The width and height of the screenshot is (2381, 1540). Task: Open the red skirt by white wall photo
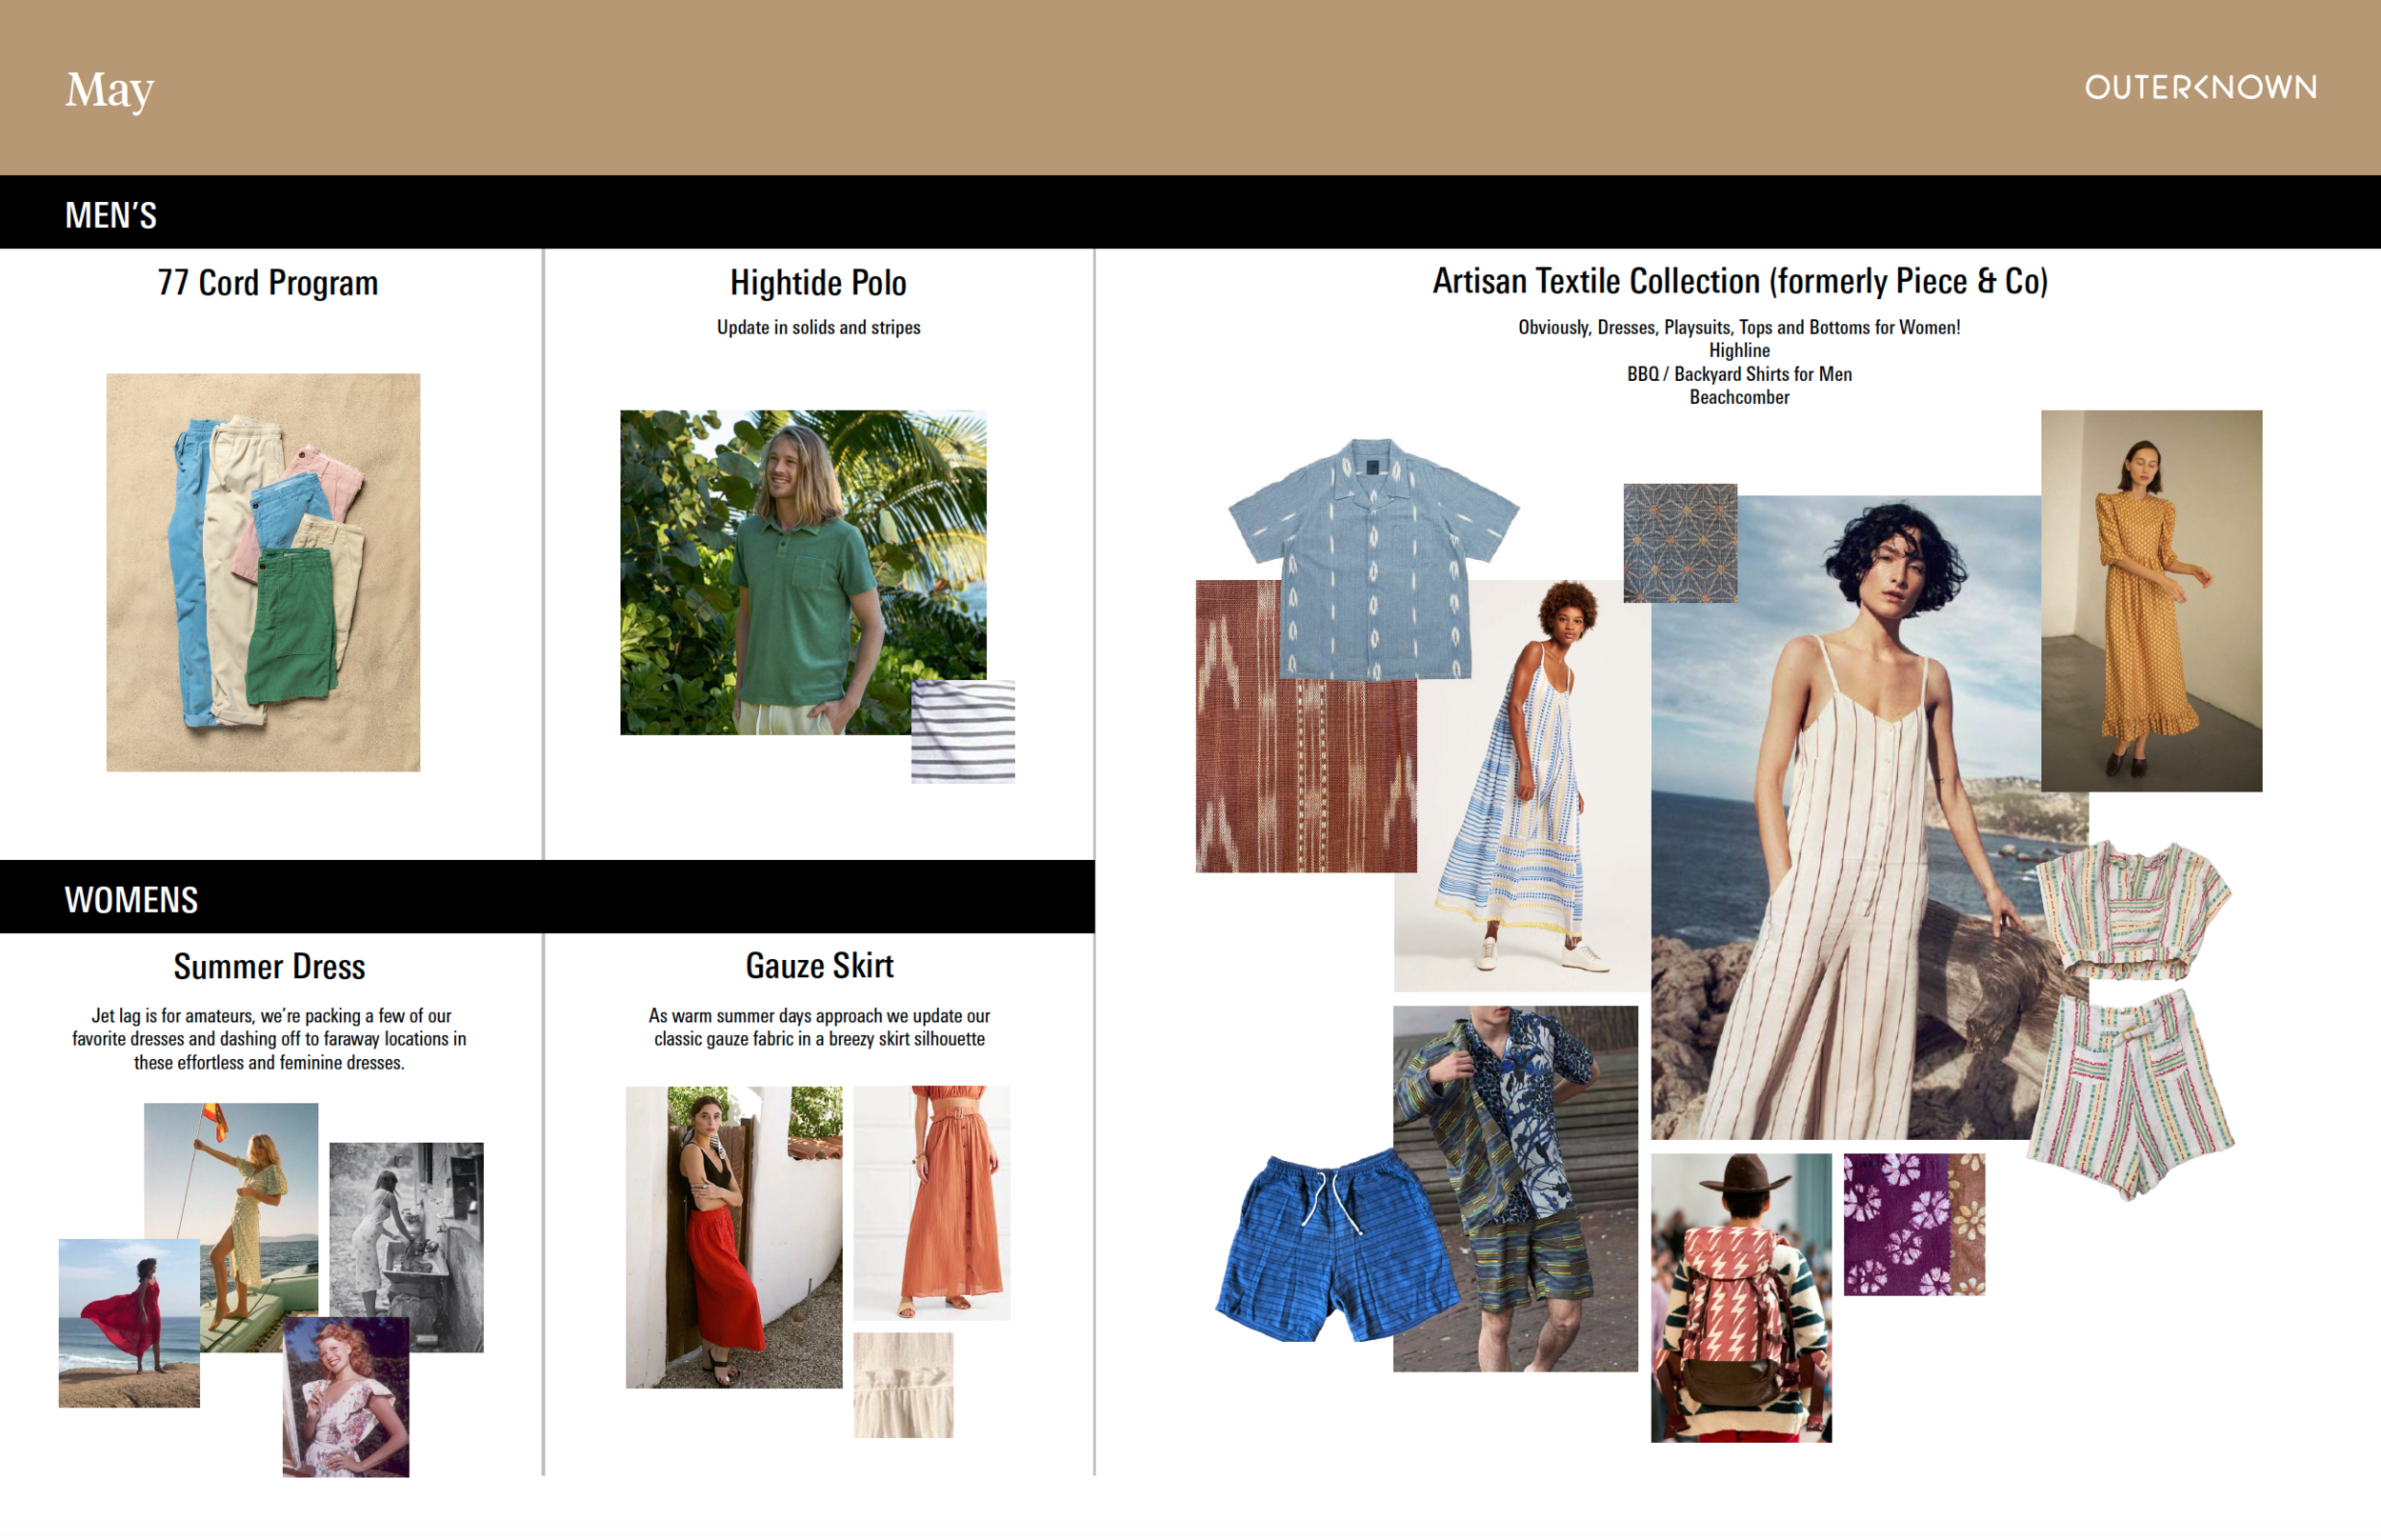pos(734,1237)
